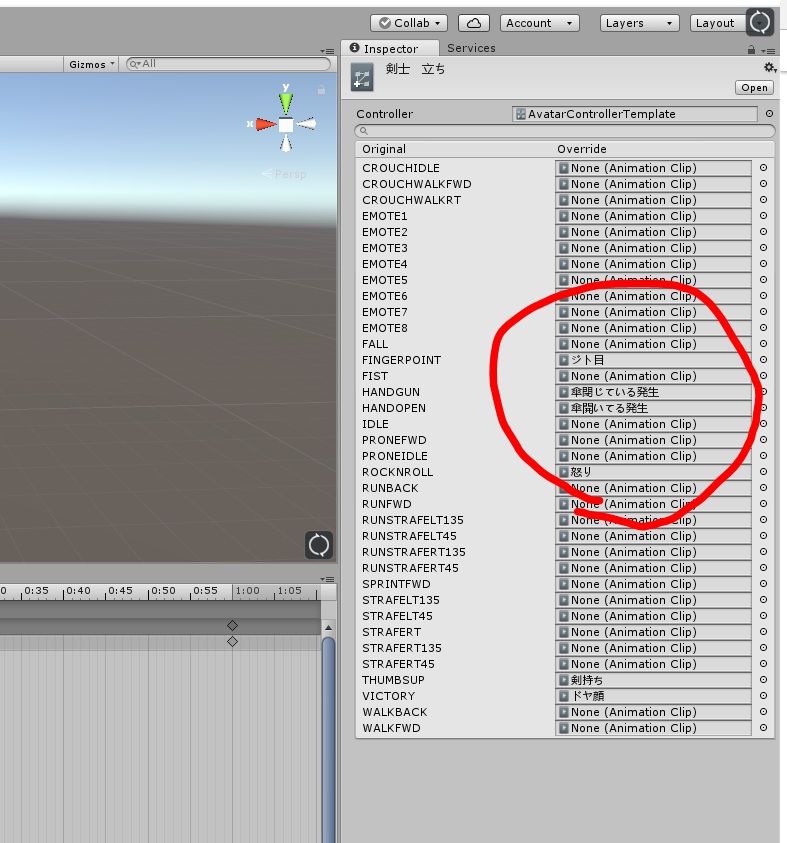Click the green Y axis cone on gizmo
787x843 pixels.
click(x=286, y=102)
